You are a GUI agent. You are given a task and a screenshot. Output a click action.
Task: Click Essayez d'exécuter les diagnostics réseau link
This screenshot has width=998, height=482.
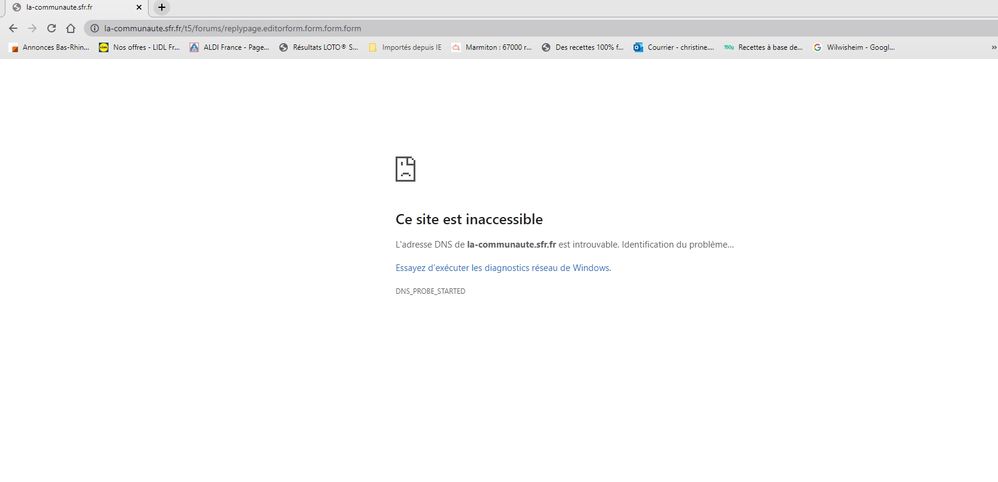pos(503,268)
